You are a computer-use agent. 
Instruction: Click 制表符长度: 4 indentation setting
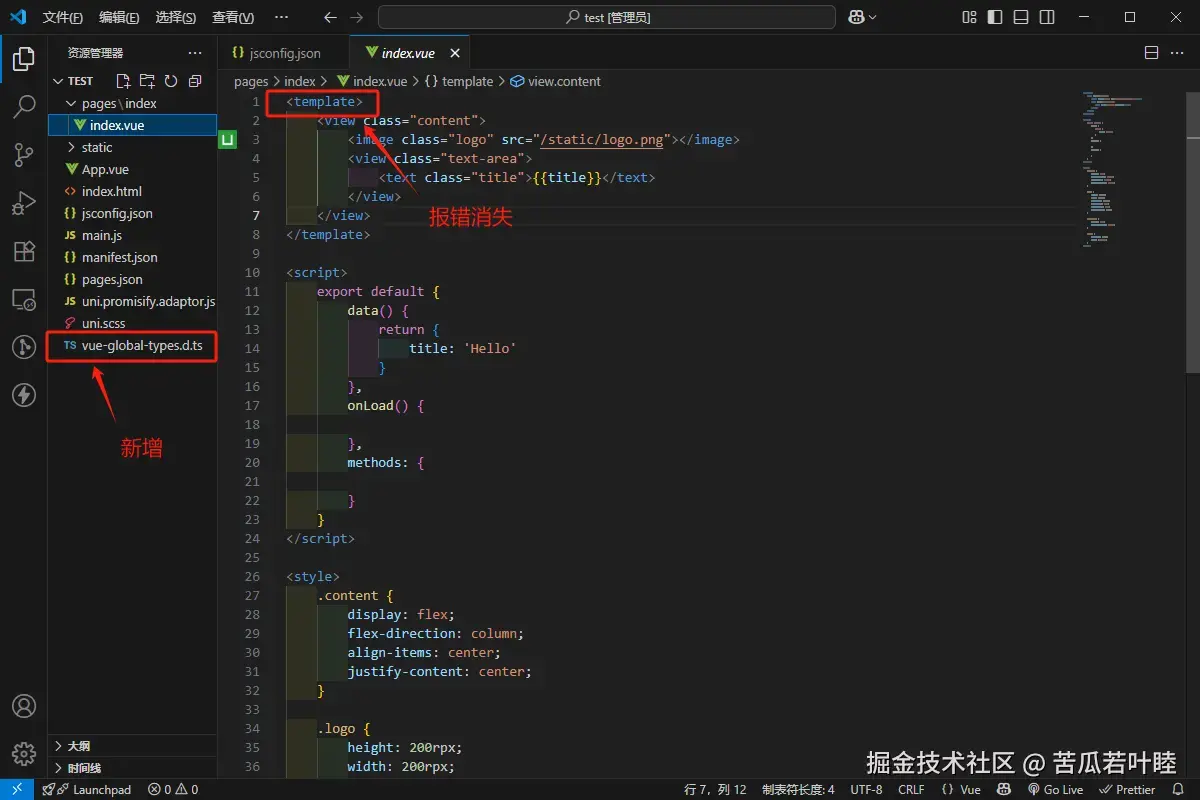click(x=798, y=789)
